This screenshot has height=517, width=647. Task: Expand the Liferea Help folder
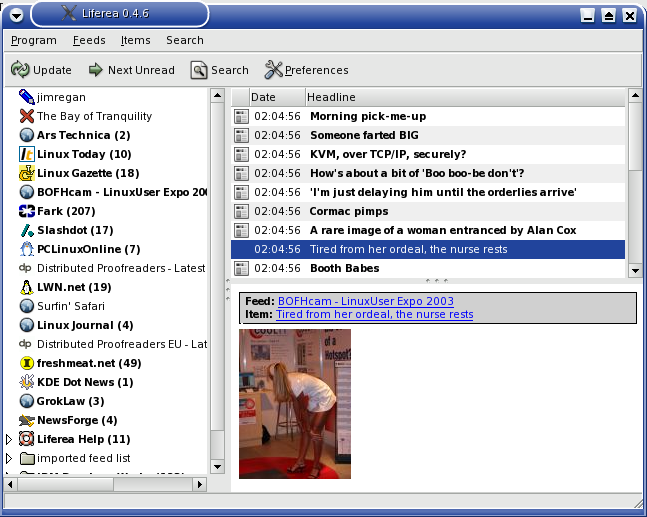tap(10, 439)
